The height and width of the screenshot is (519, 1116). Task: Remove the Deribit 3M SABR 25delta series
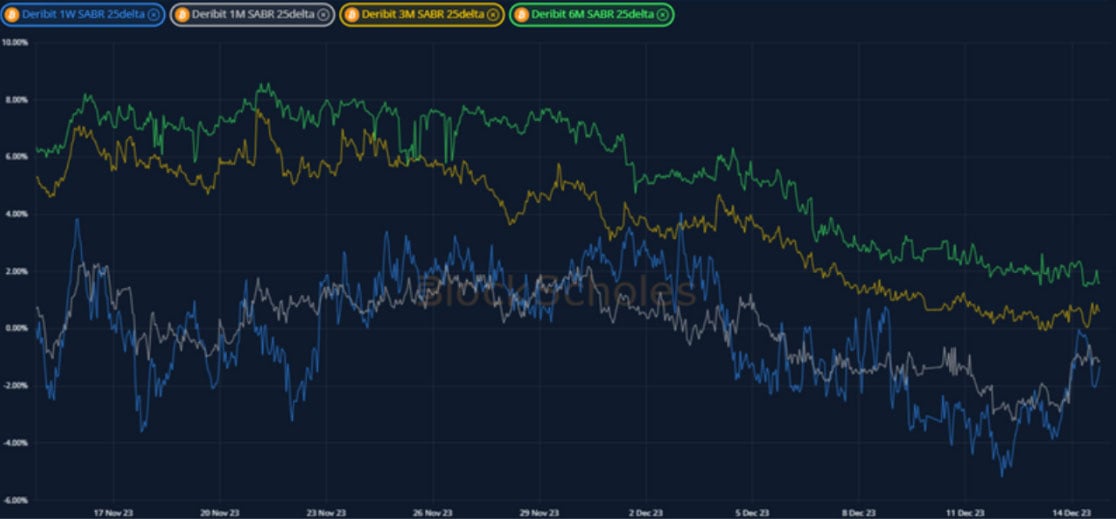tap(493, 15)
